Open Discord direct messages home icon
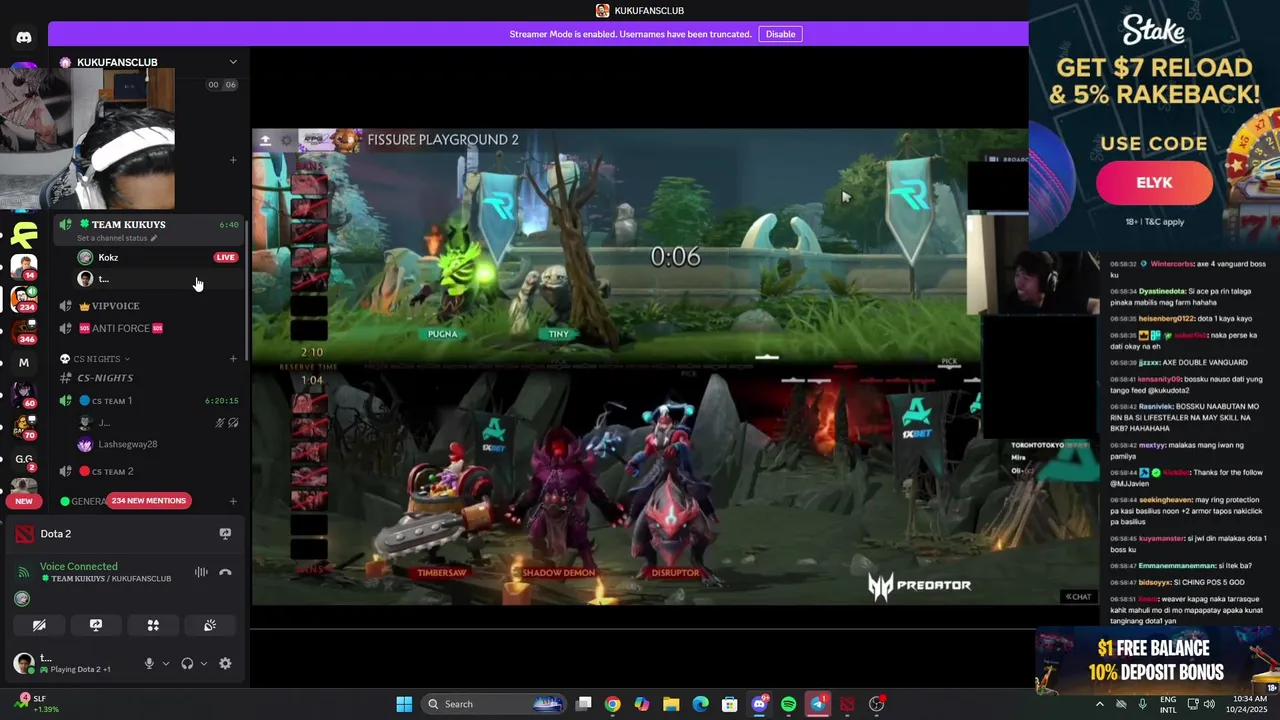1280x720 pixels. (24, 37)
